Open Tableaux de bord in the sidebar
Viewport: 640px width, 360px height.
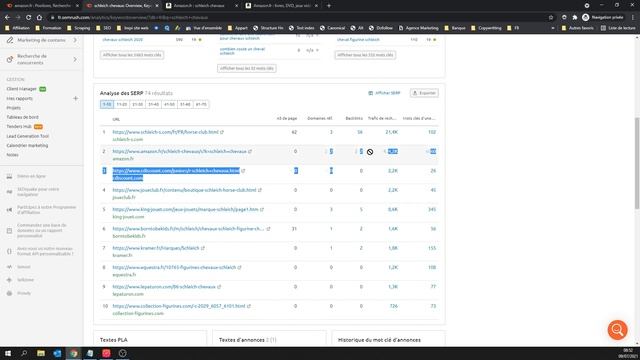(22, 117)
